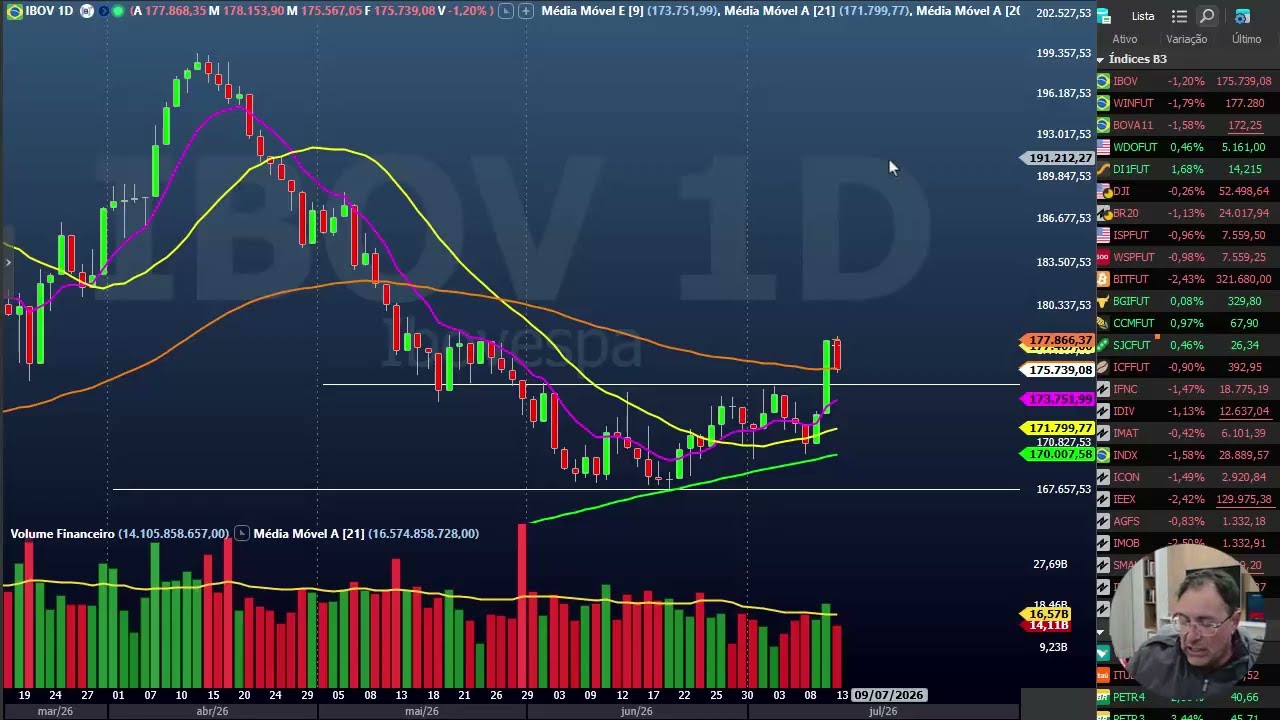Click the index icon of IFNC row
Screen dimensions: 1280x720
(1103, 389)
